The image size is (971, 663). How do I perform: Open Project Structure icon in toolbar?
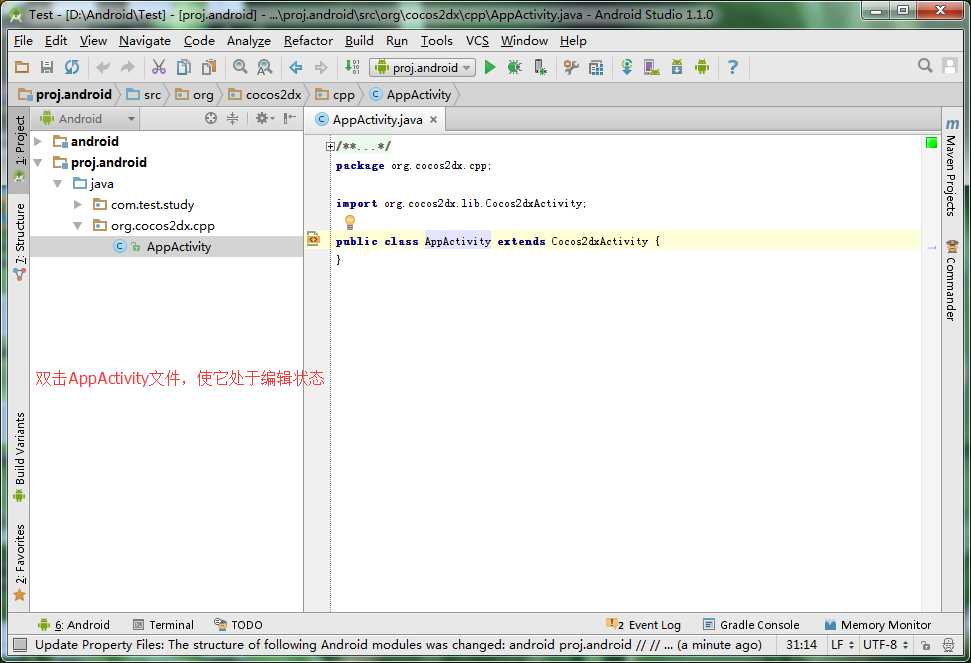(596, 67)
